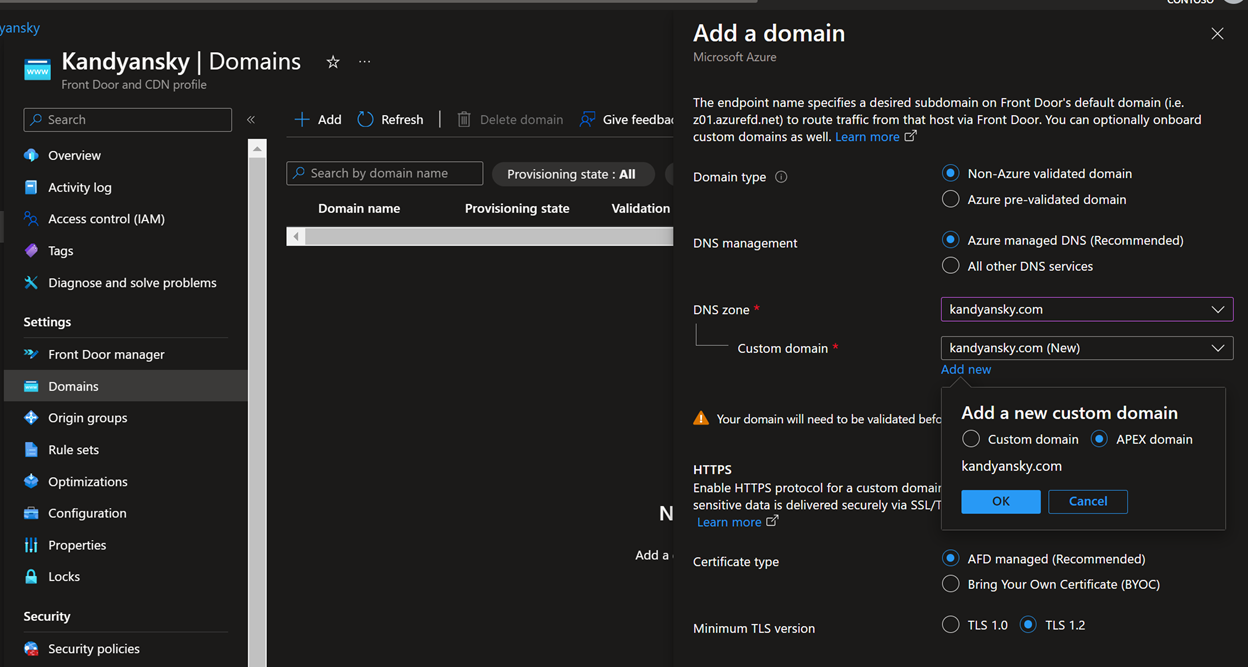Open the Provisioning state filter pill
The image size is (1248, 667).
(x=572, y=174)
